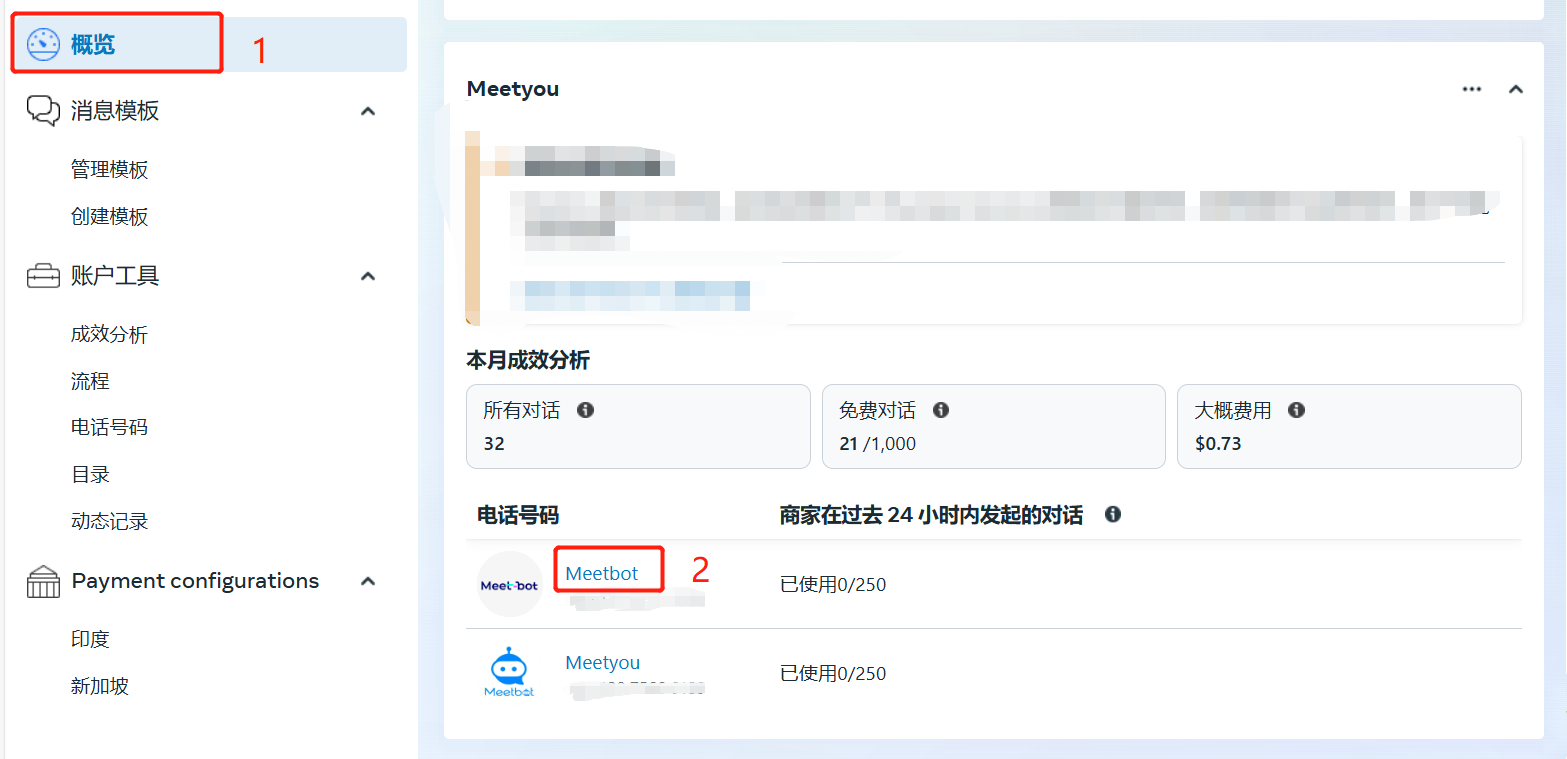Click info icon beside 大概费用
The width and height of the screenshot is (1567, 759).
[1297, 410]
